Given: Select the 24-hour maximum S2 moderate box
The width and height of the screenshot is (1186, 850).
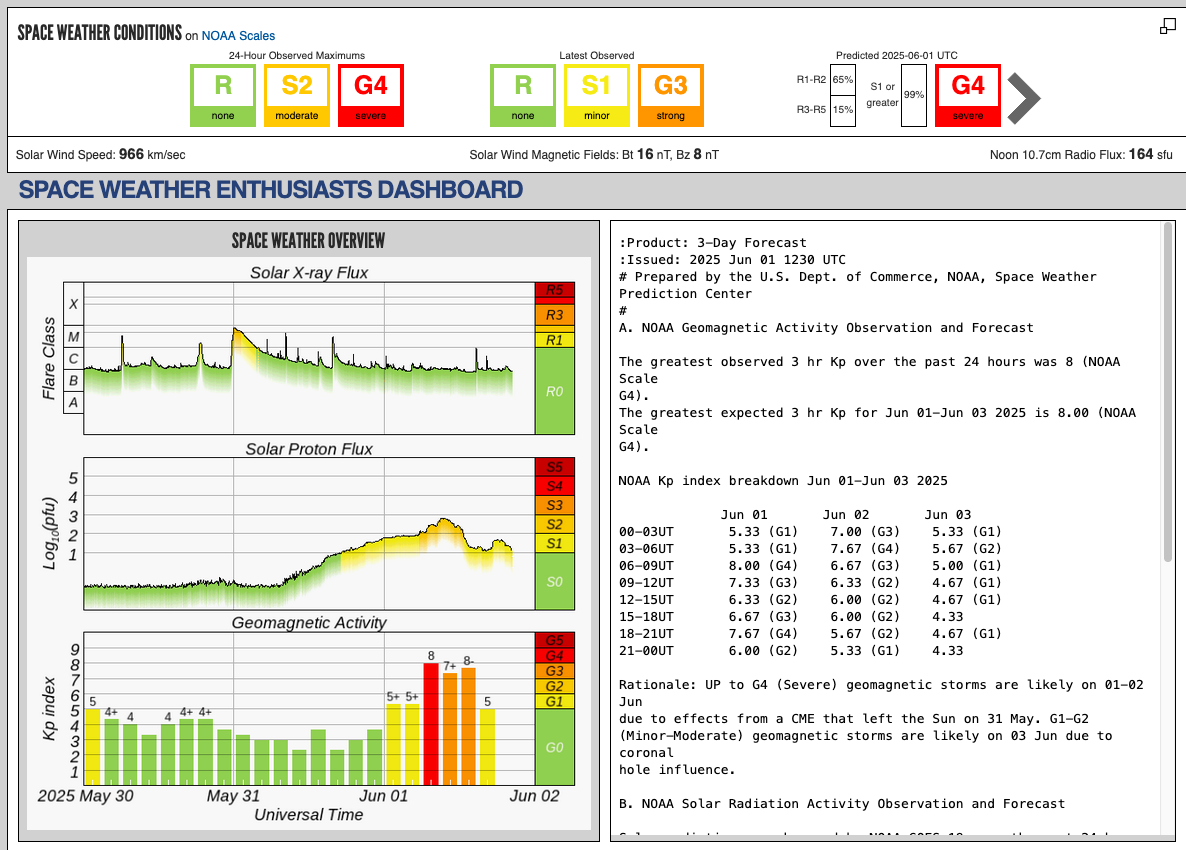Looking at the screenshot, I should tap(297, 95).
